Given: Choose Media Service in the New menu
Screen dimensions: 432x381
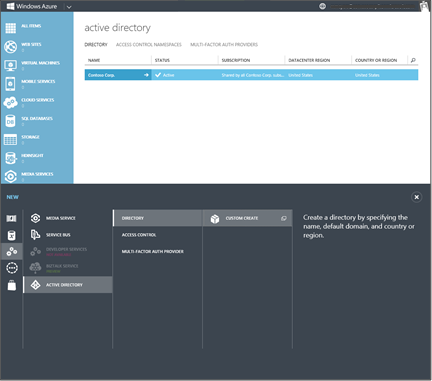Looking at the screenshot, I should (x=68, y=218).
